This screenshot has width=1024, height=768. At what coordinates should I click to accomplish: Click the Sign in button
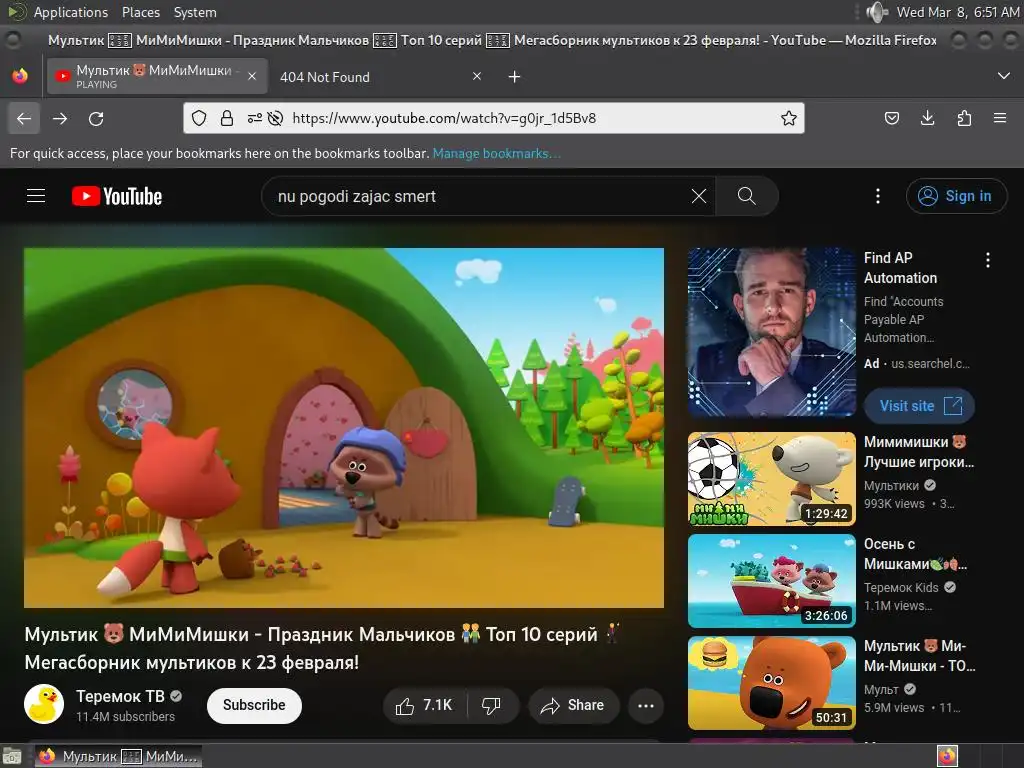[x=957, y=196]
